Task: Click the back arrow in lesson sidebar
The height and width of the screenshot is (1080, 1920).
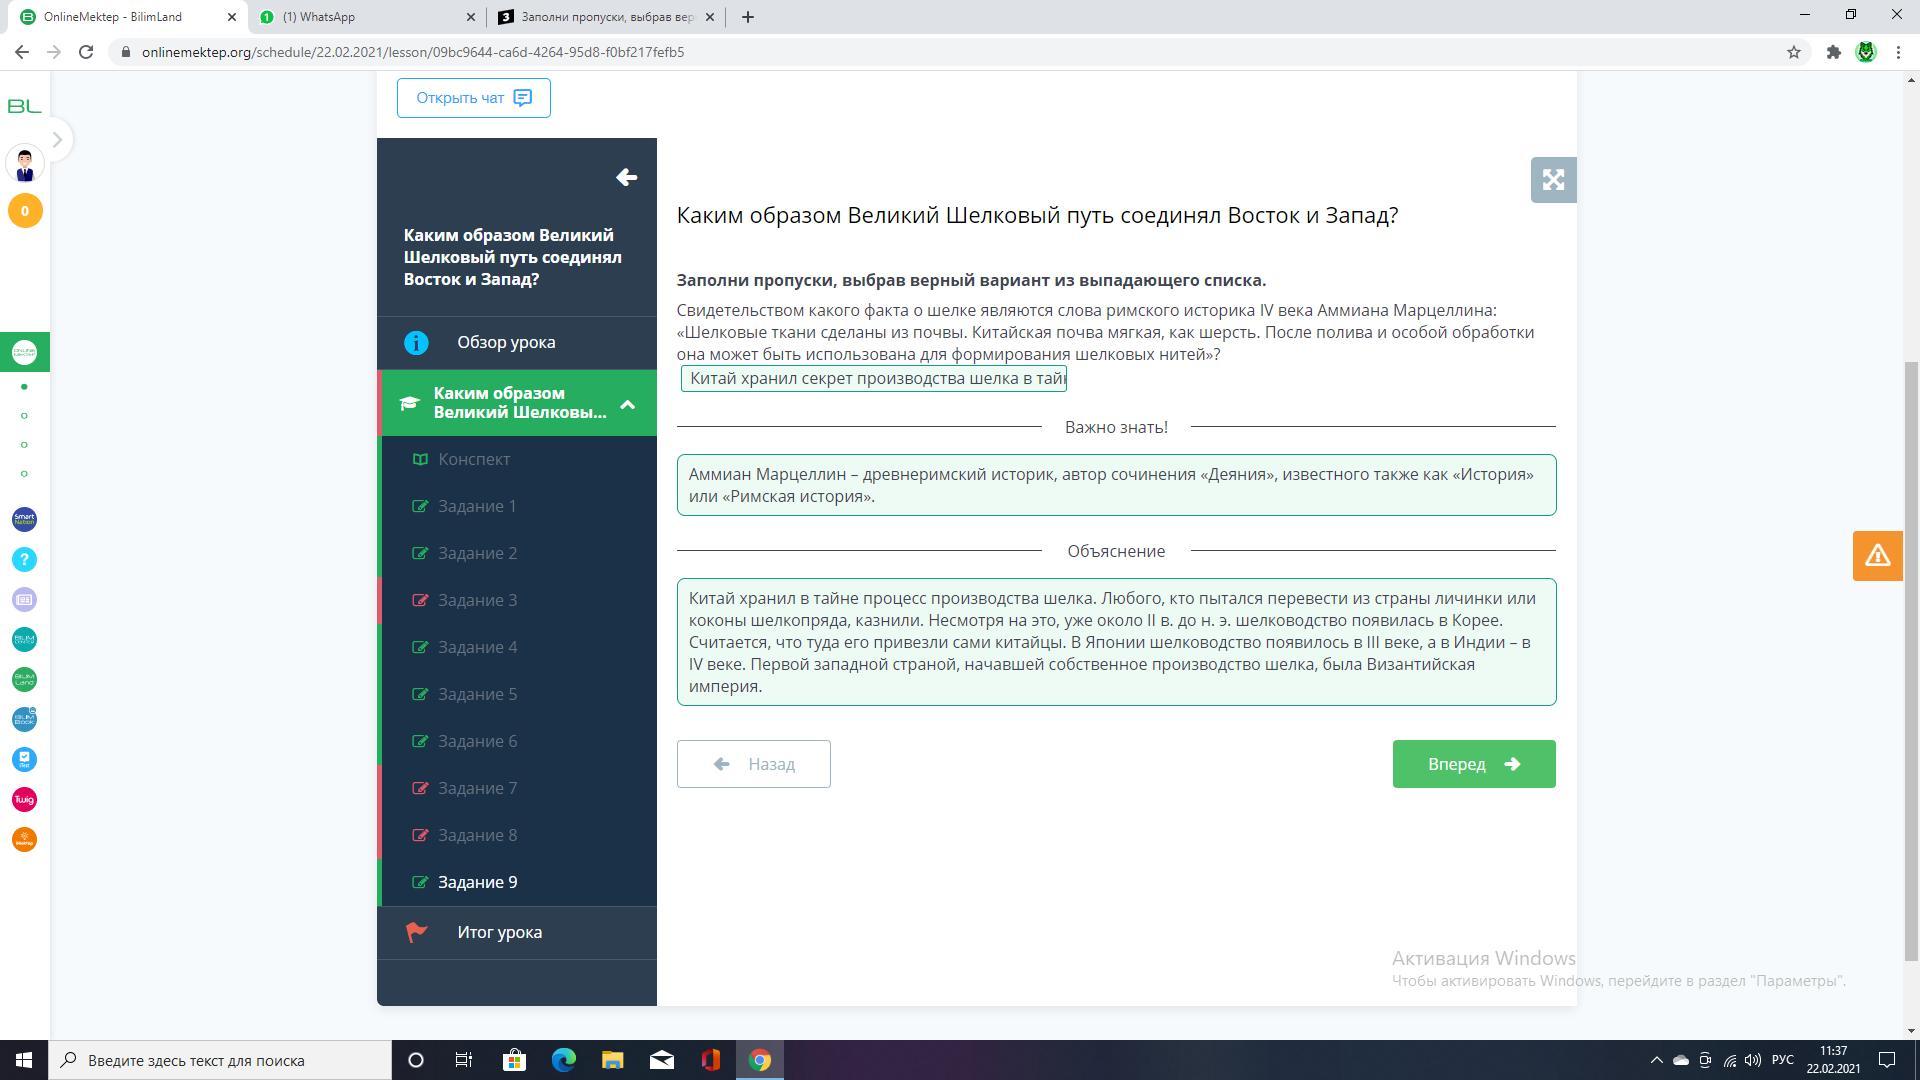Action: click(x=626, y=177)
